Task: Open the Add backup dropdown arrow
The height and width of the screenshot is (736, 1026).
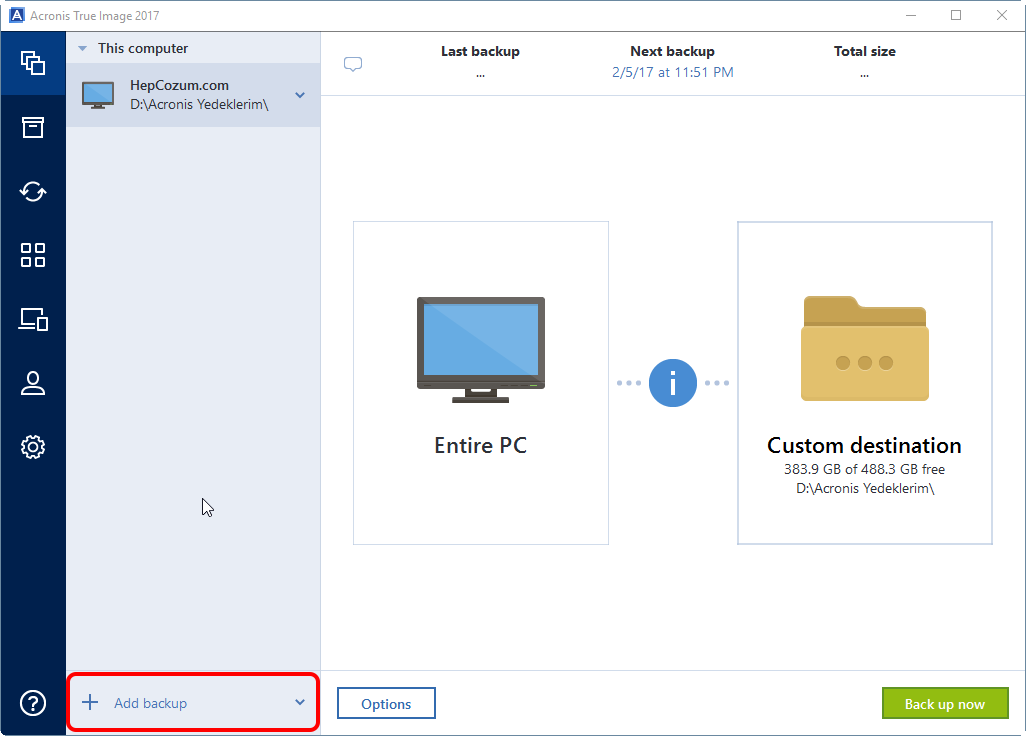Action: tap(300, 703)
